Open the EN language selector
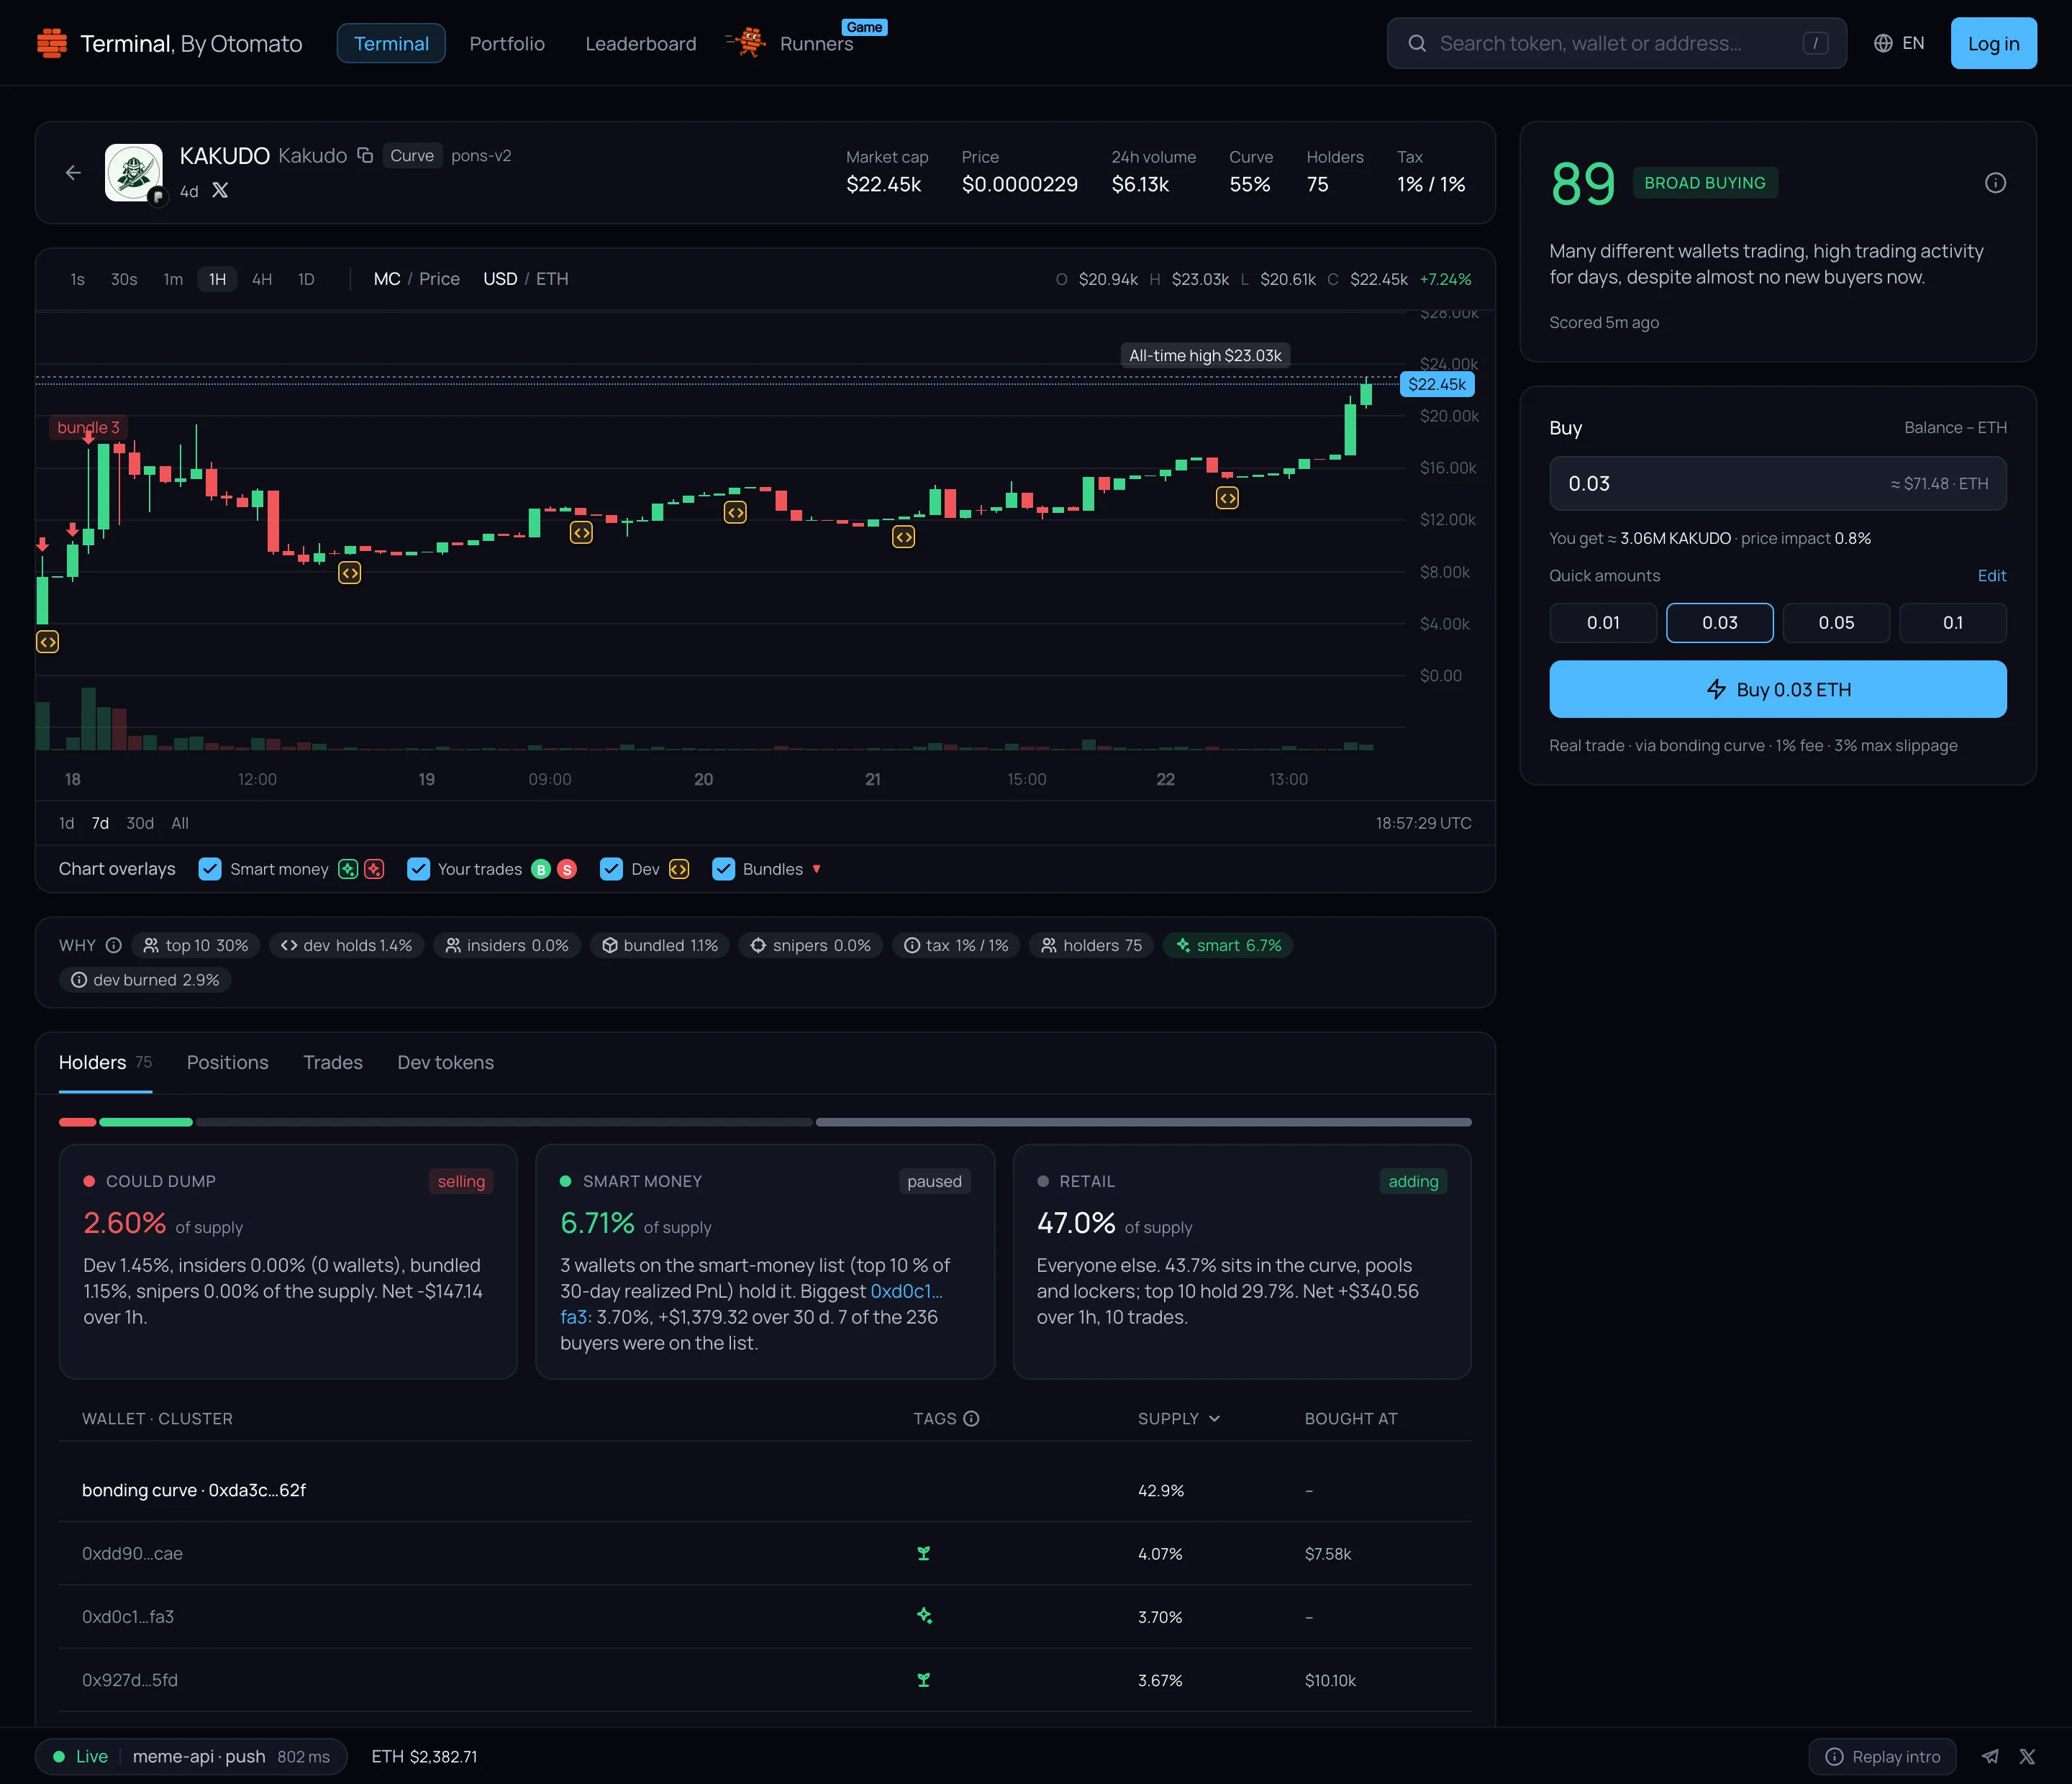The height and width of the screenshot is (1784, 2072). (x=1898, y=43)
